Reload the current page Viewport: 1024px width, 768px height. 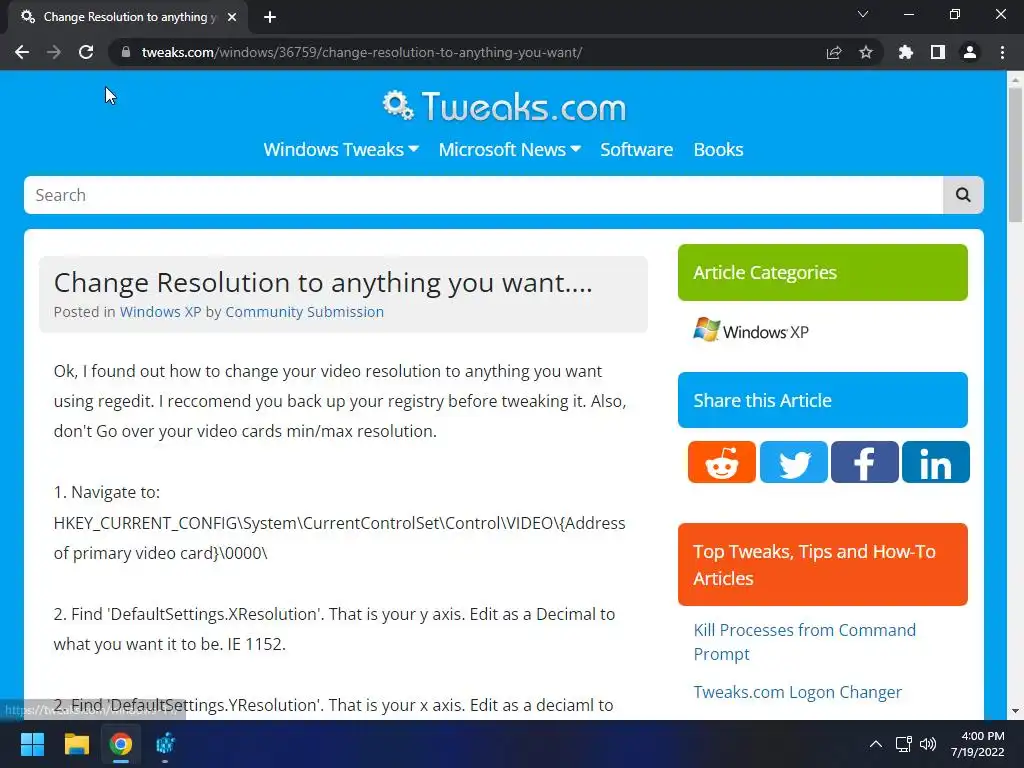click(86, 52)
